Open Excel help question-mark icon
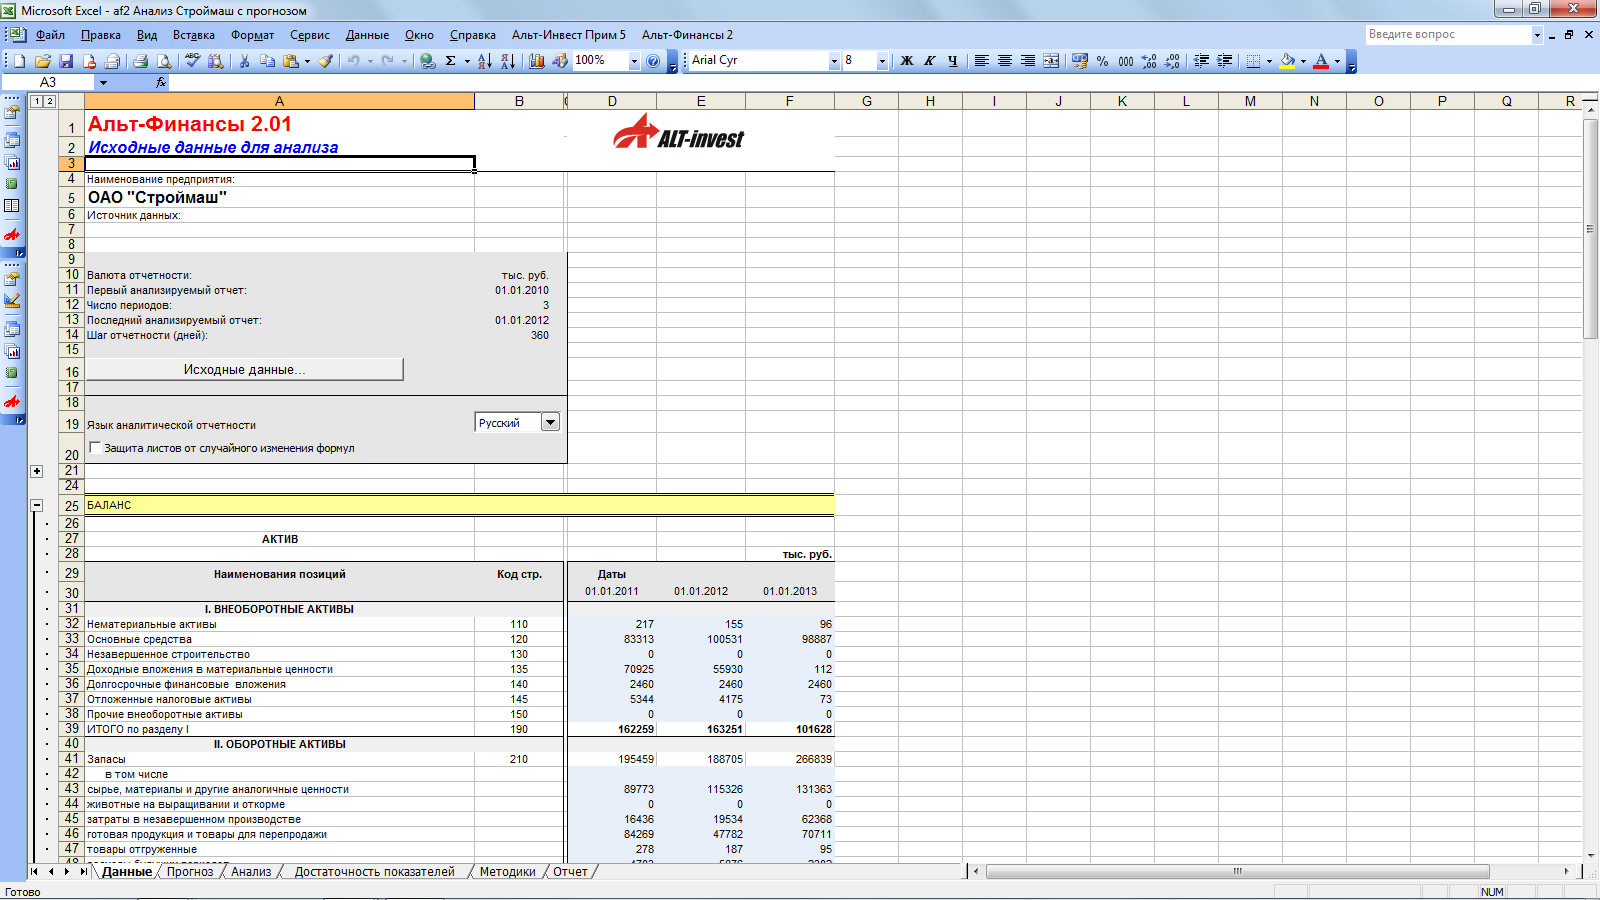The image size is (1600, 900). [x=653, y=61]
